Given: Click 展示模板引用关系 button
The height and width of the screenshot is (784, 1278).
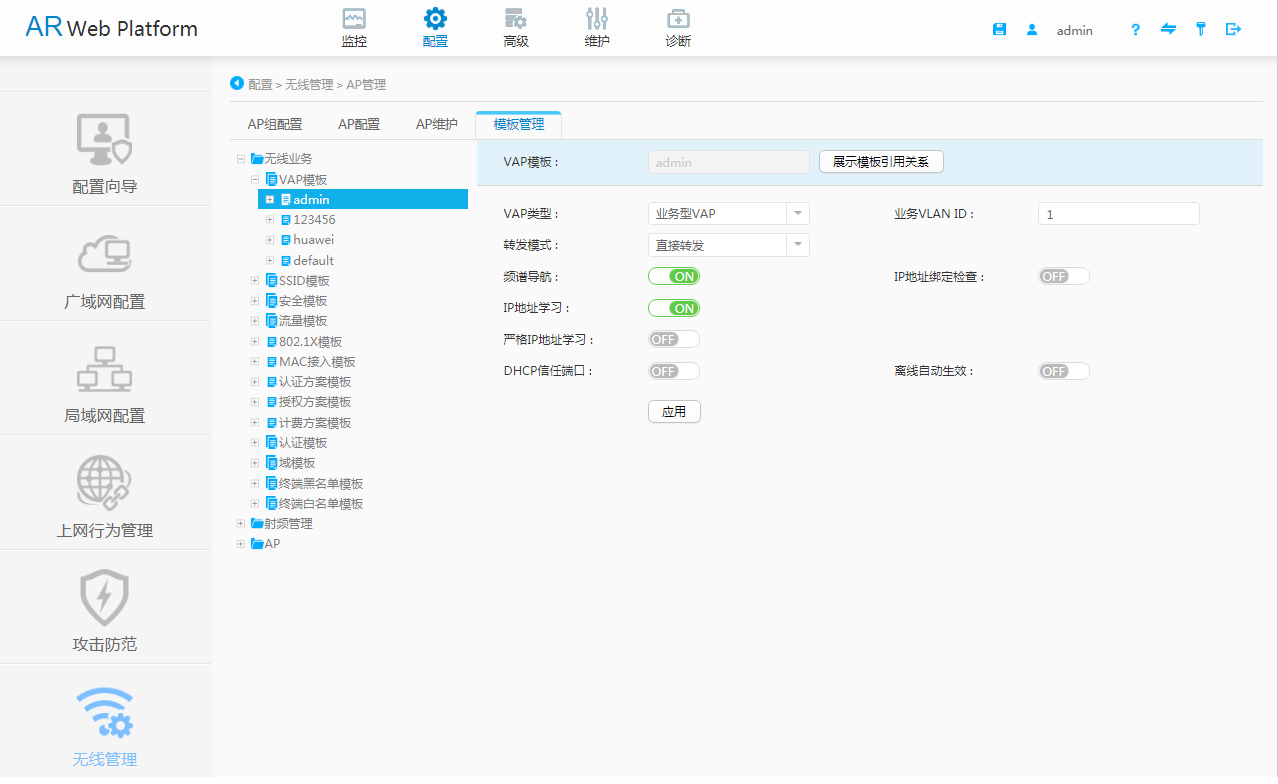Looking at the screenshot, I should (x=880, y=161).
